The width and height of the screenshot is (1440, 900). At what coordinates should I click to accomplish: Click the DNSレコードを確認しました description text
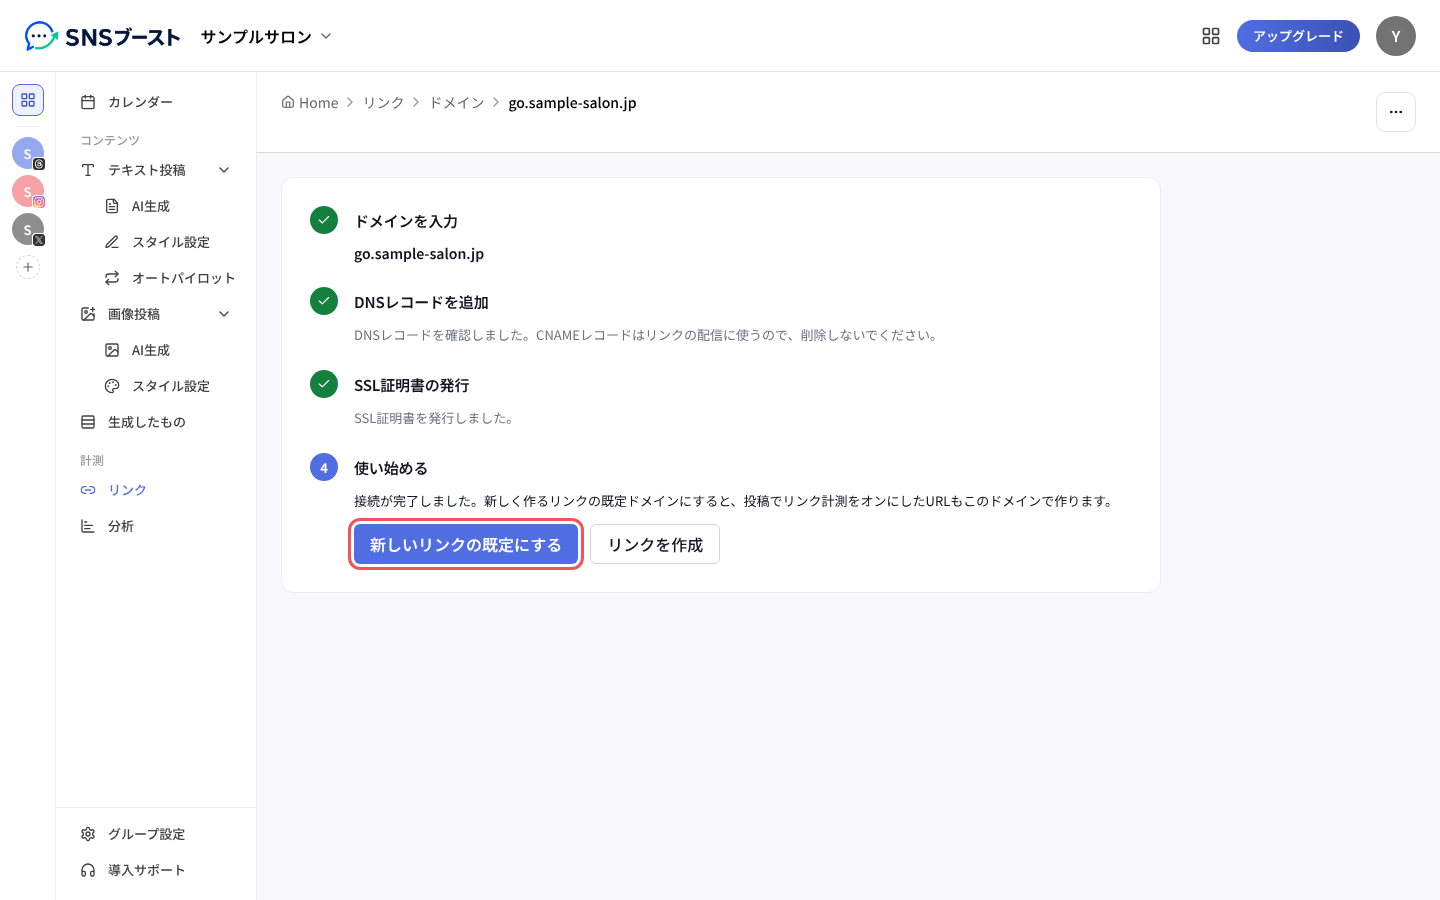click(x=648, y=335)
